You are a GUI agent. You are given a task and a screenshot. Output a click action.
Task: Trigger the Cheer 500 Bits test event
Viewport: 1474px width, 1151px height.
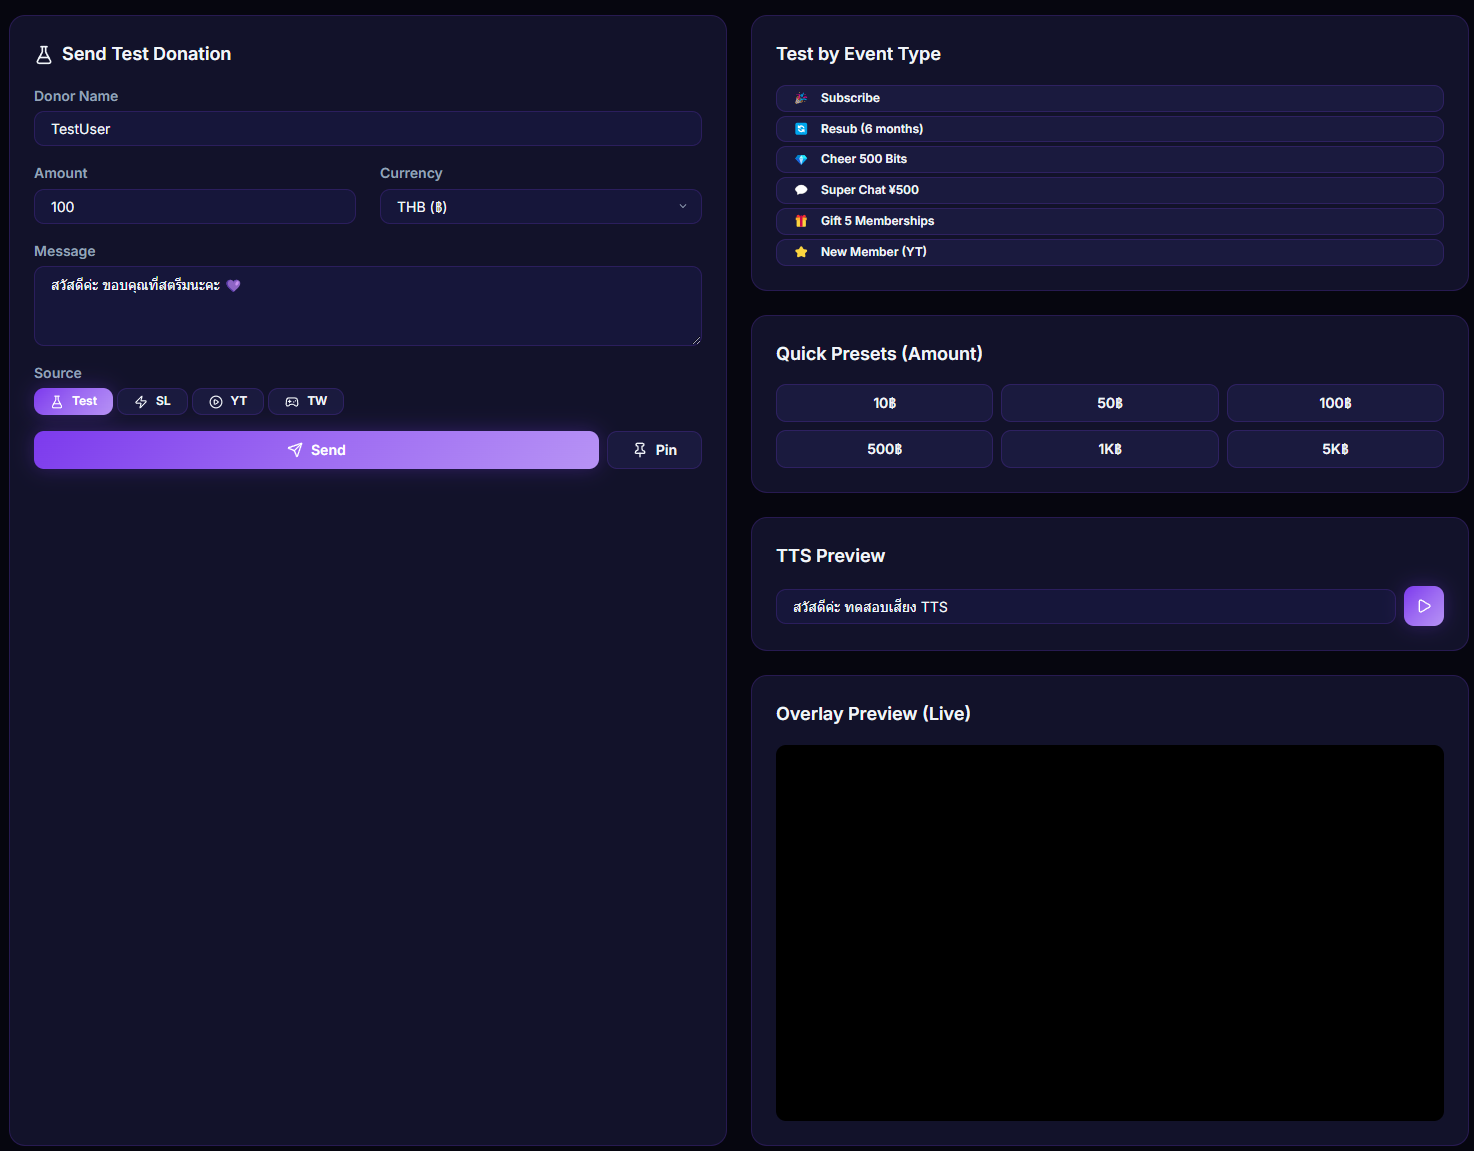point(1110,160)
